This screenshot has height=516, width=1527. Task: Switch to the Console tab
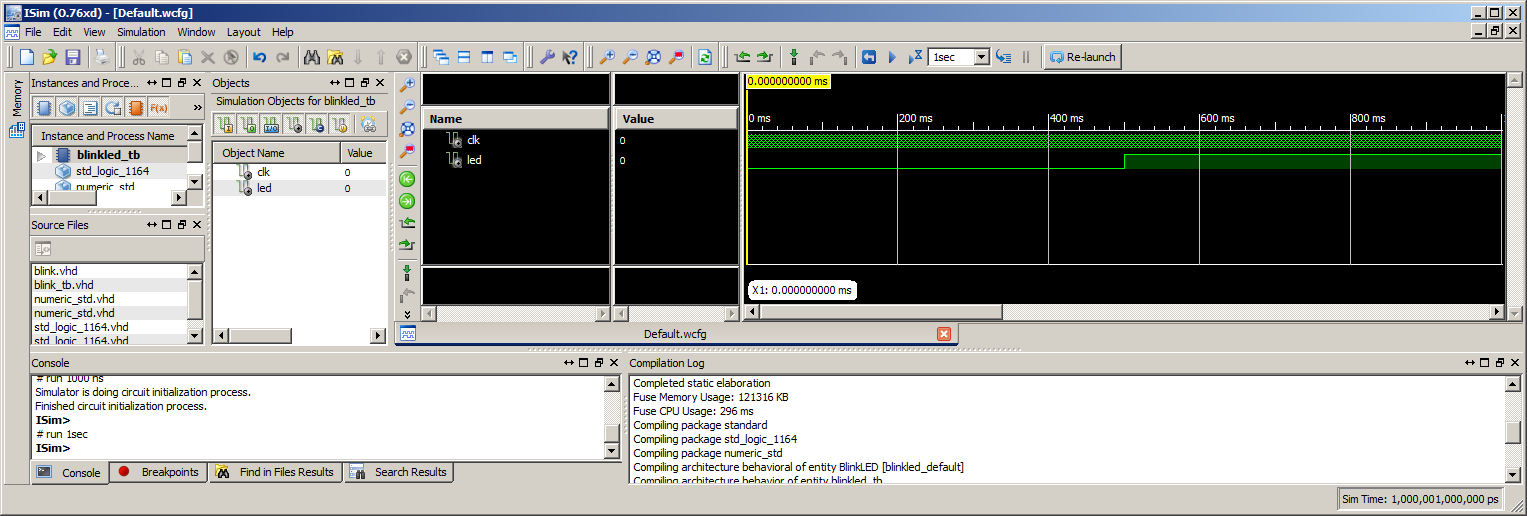69,472
